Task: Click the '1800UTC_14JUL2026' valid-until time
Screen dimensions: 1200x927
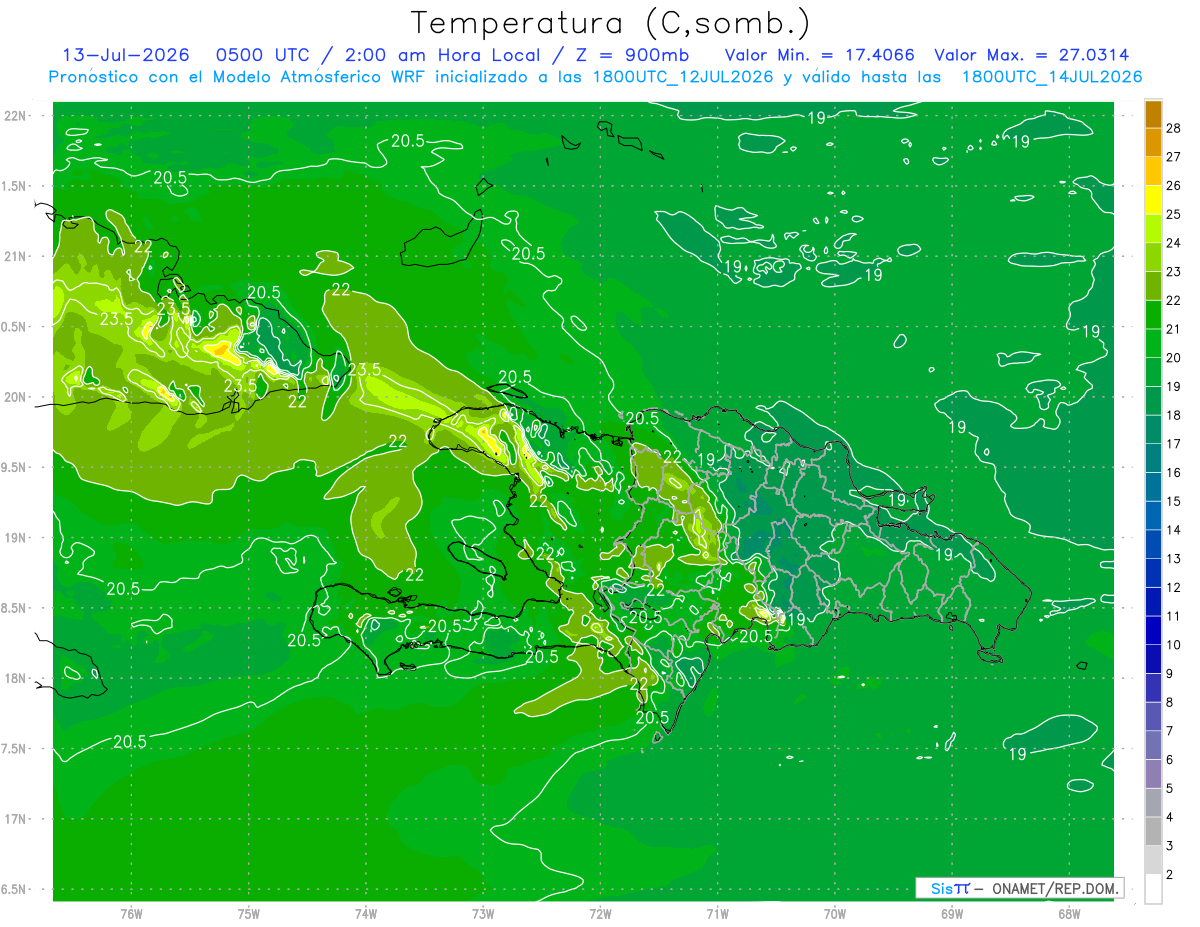Action: (x=1052, y=77)
